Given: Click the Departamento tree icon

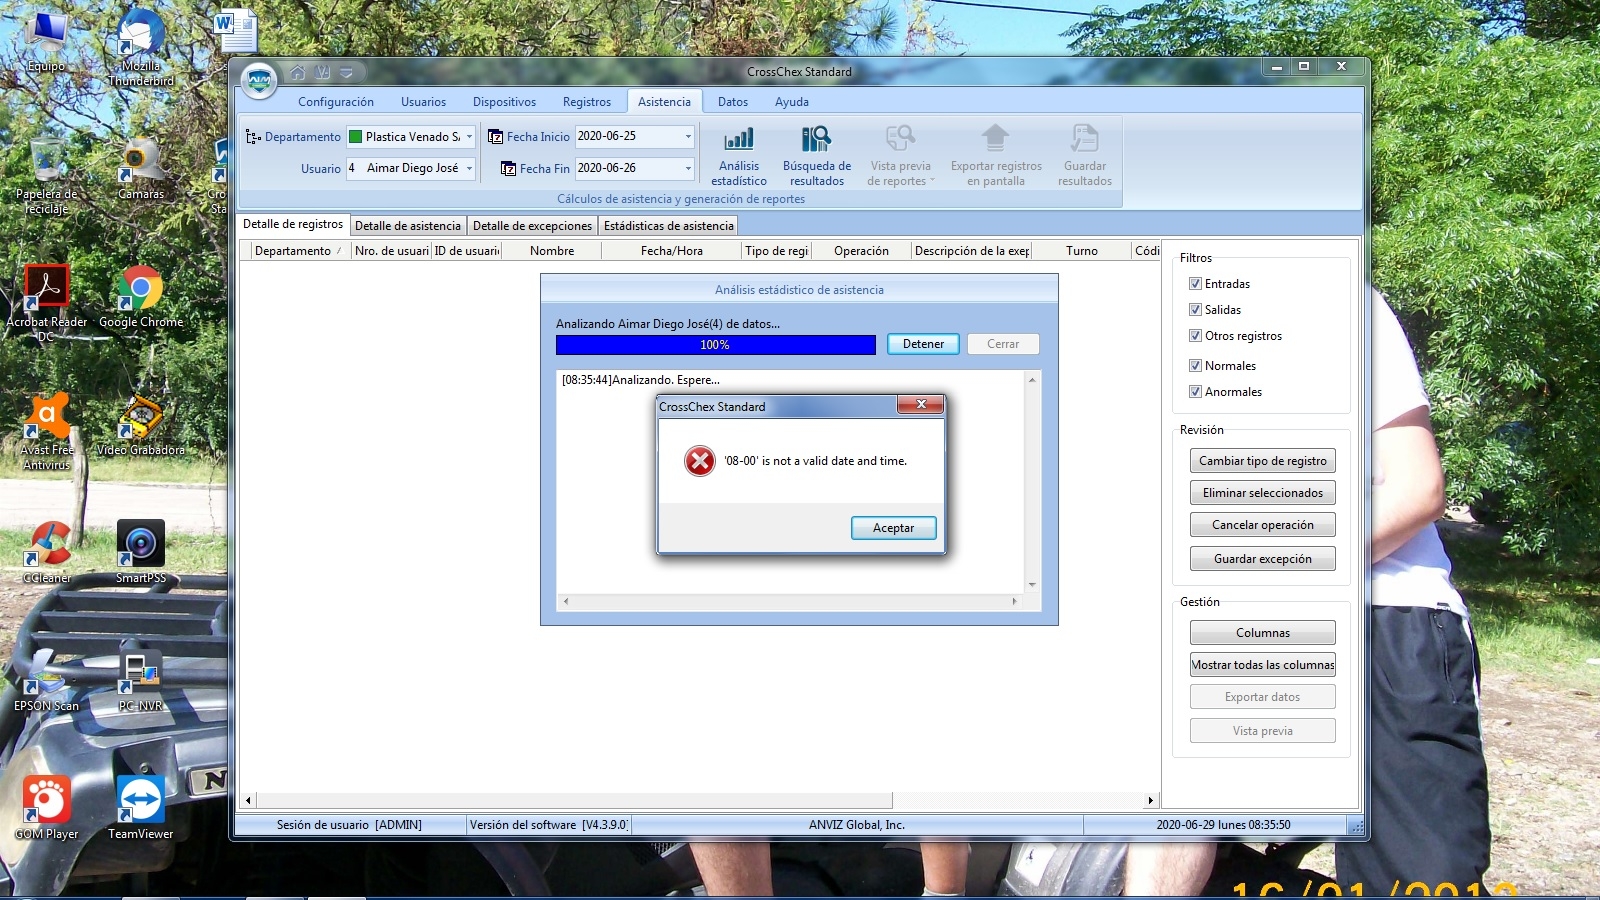Looking at the screenshot, I should pyautogui.click(x=253, y=137).
